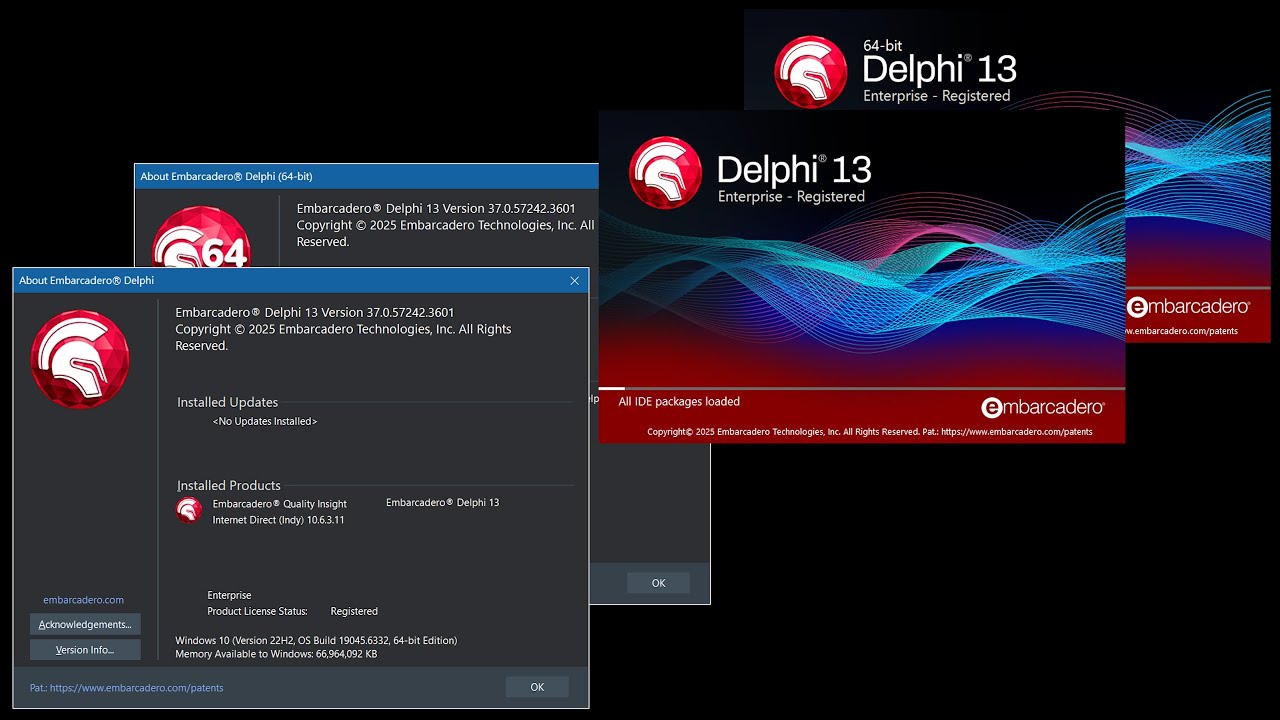Click the Delphi helmet logo in the front About dialog
The width and height of the screenshot is (1280, 720).
pos(80,359)
